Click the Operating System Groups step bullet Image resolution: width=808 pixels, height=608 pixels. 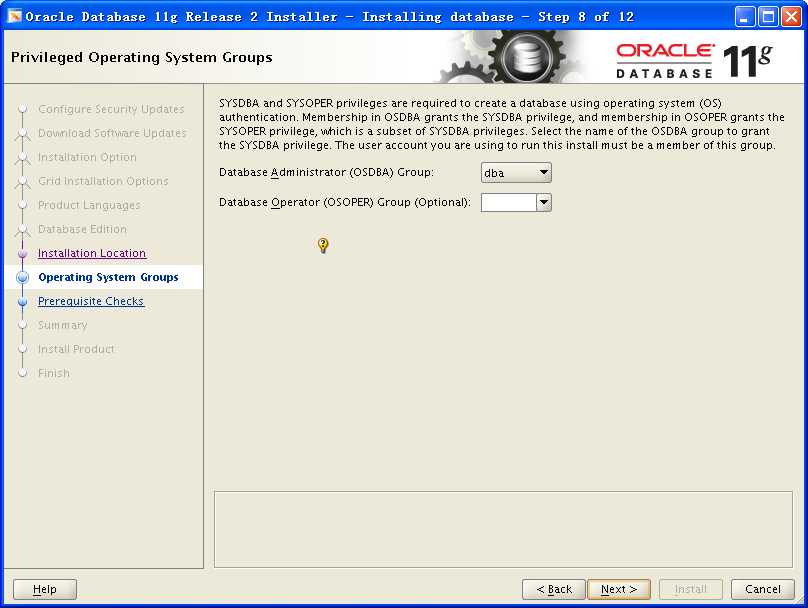coord(22,277)
